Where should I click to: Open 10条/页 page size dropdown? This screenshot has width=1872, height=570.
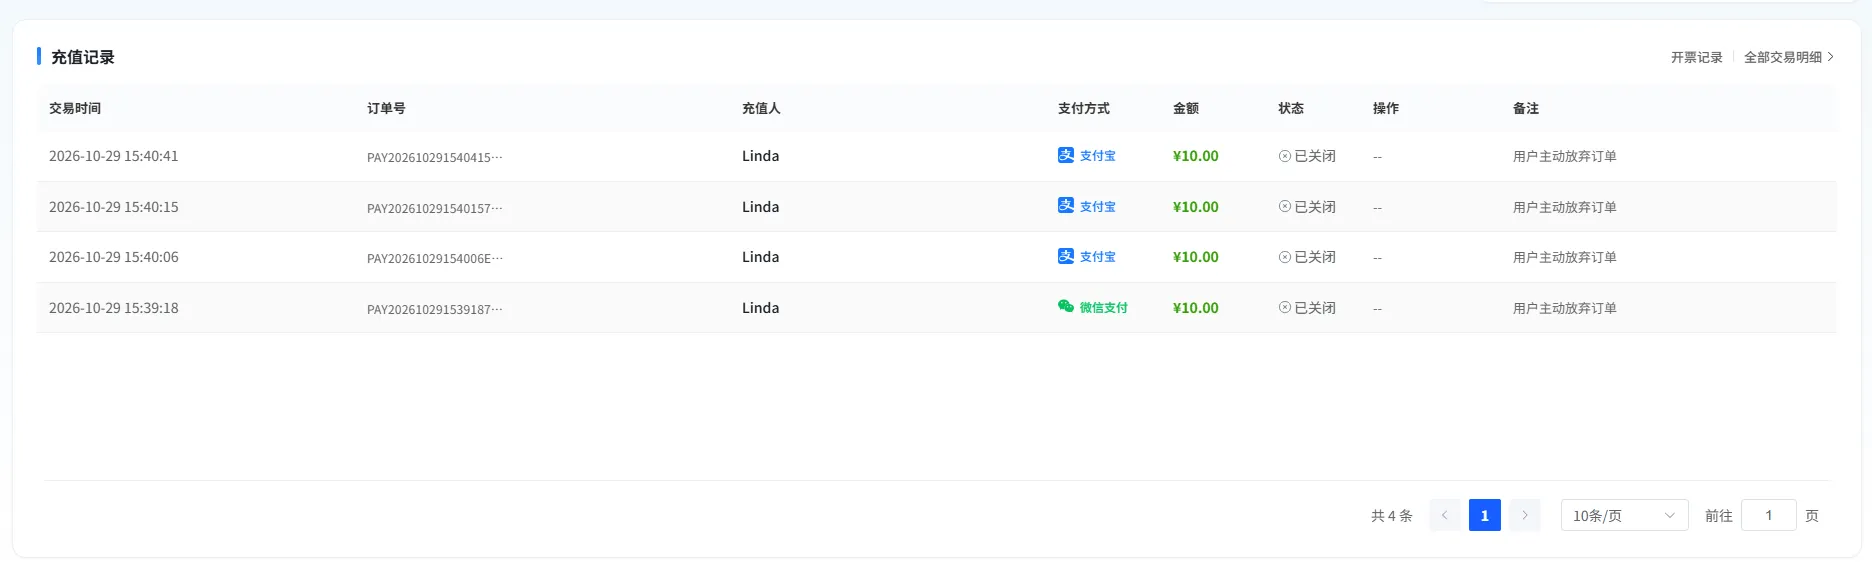coord(1624,515)
